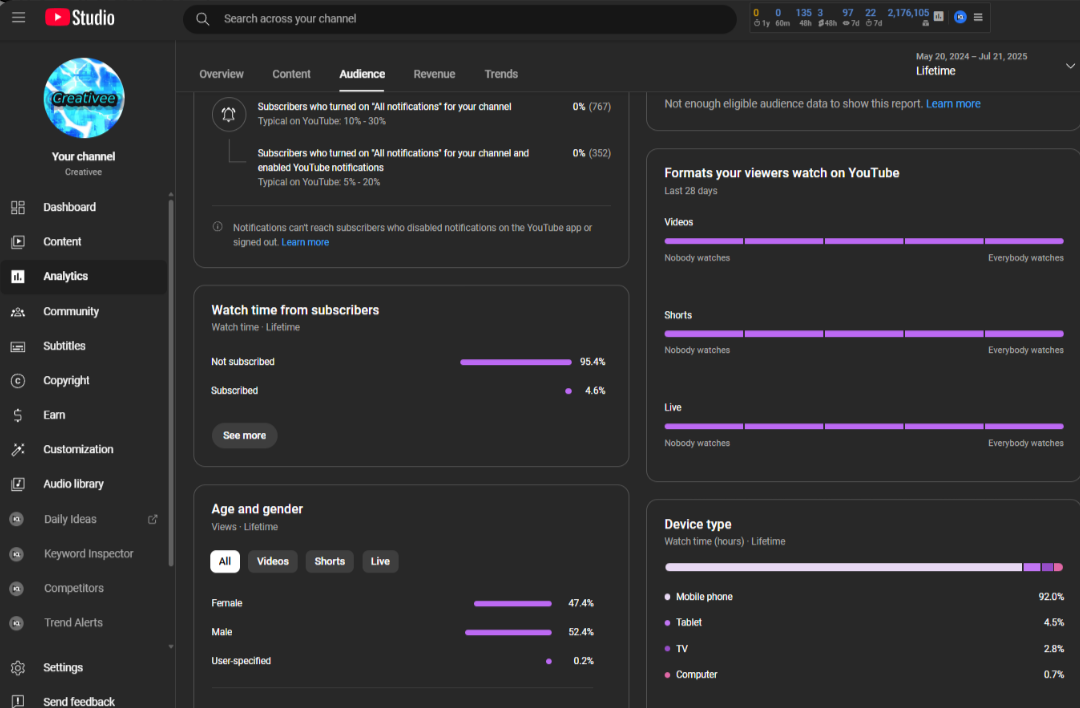Open the Trends analytics tab
Viewport: 1080px width, 708px height.
coord(501,74)
